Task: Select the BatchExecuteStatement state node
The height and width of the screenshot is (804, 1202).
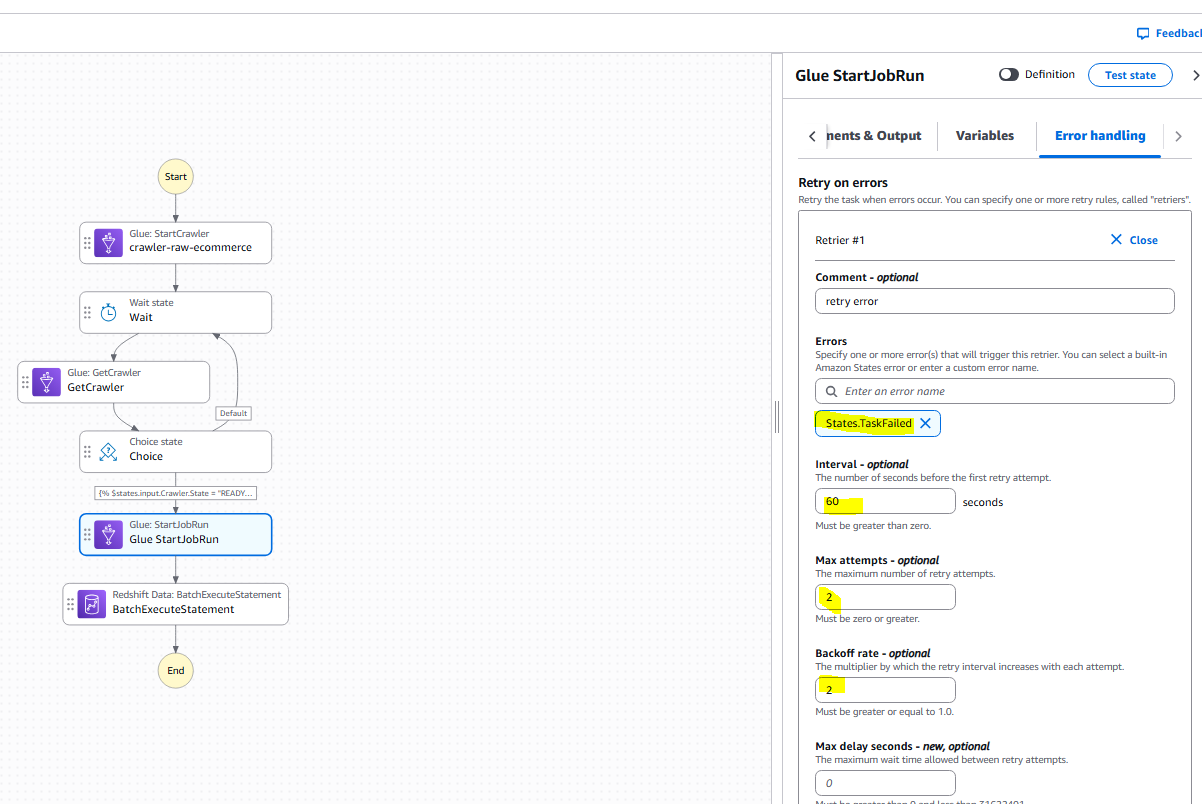Action: (176, 604)
